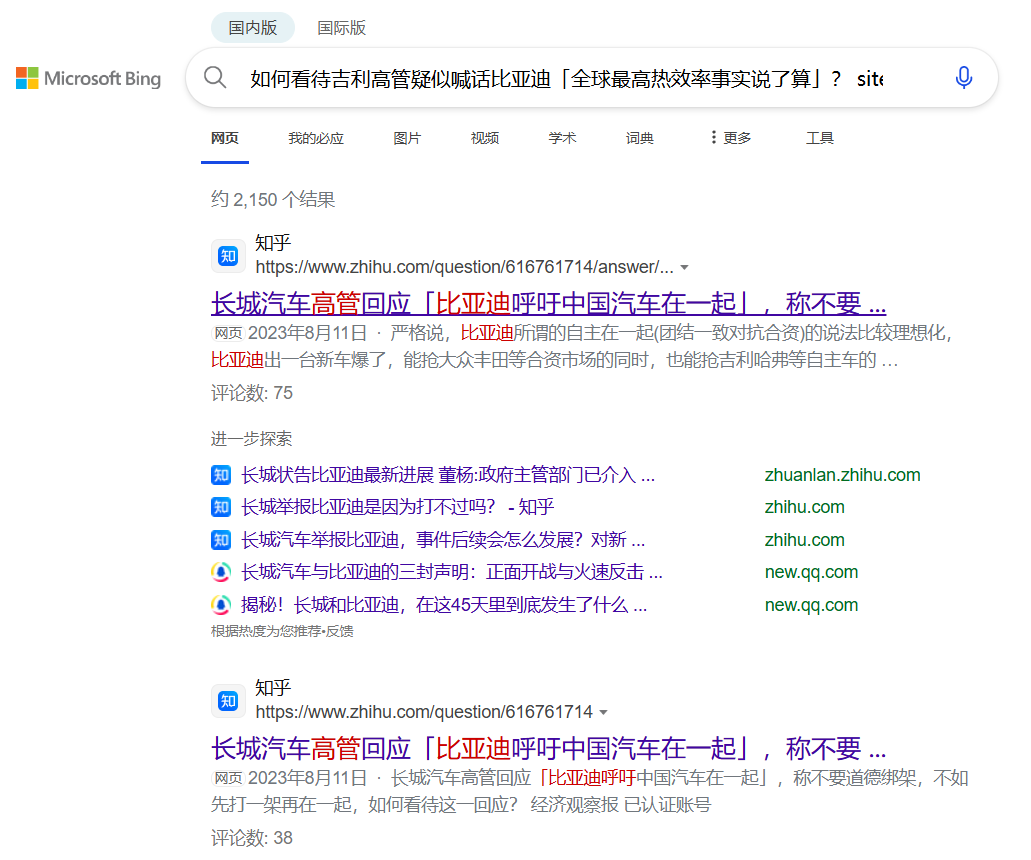Click the Zhihu icon beside 长城状告比亚迪最新进展
The image size is (1031, 860).
tap(221, 475)
